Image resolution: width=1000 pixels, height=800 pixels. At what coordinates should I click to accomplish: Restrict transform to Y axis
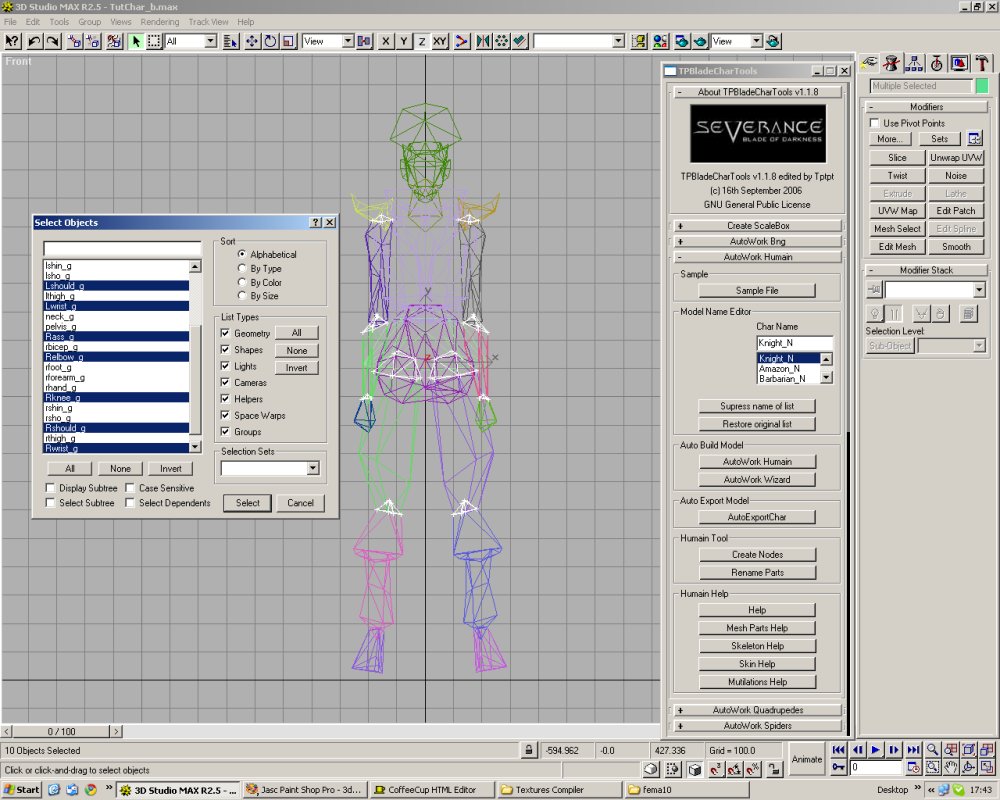(x=404, y=41)
